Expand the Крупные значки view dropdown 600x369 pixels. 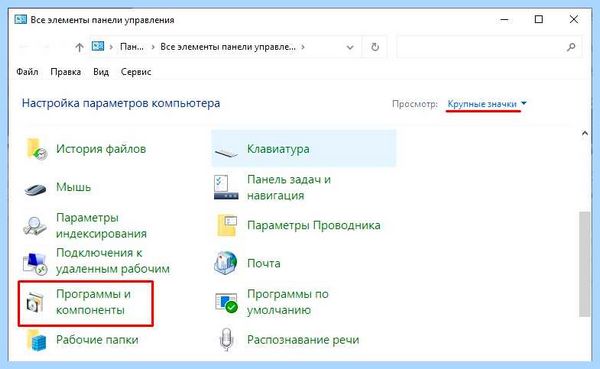[487, 104]
